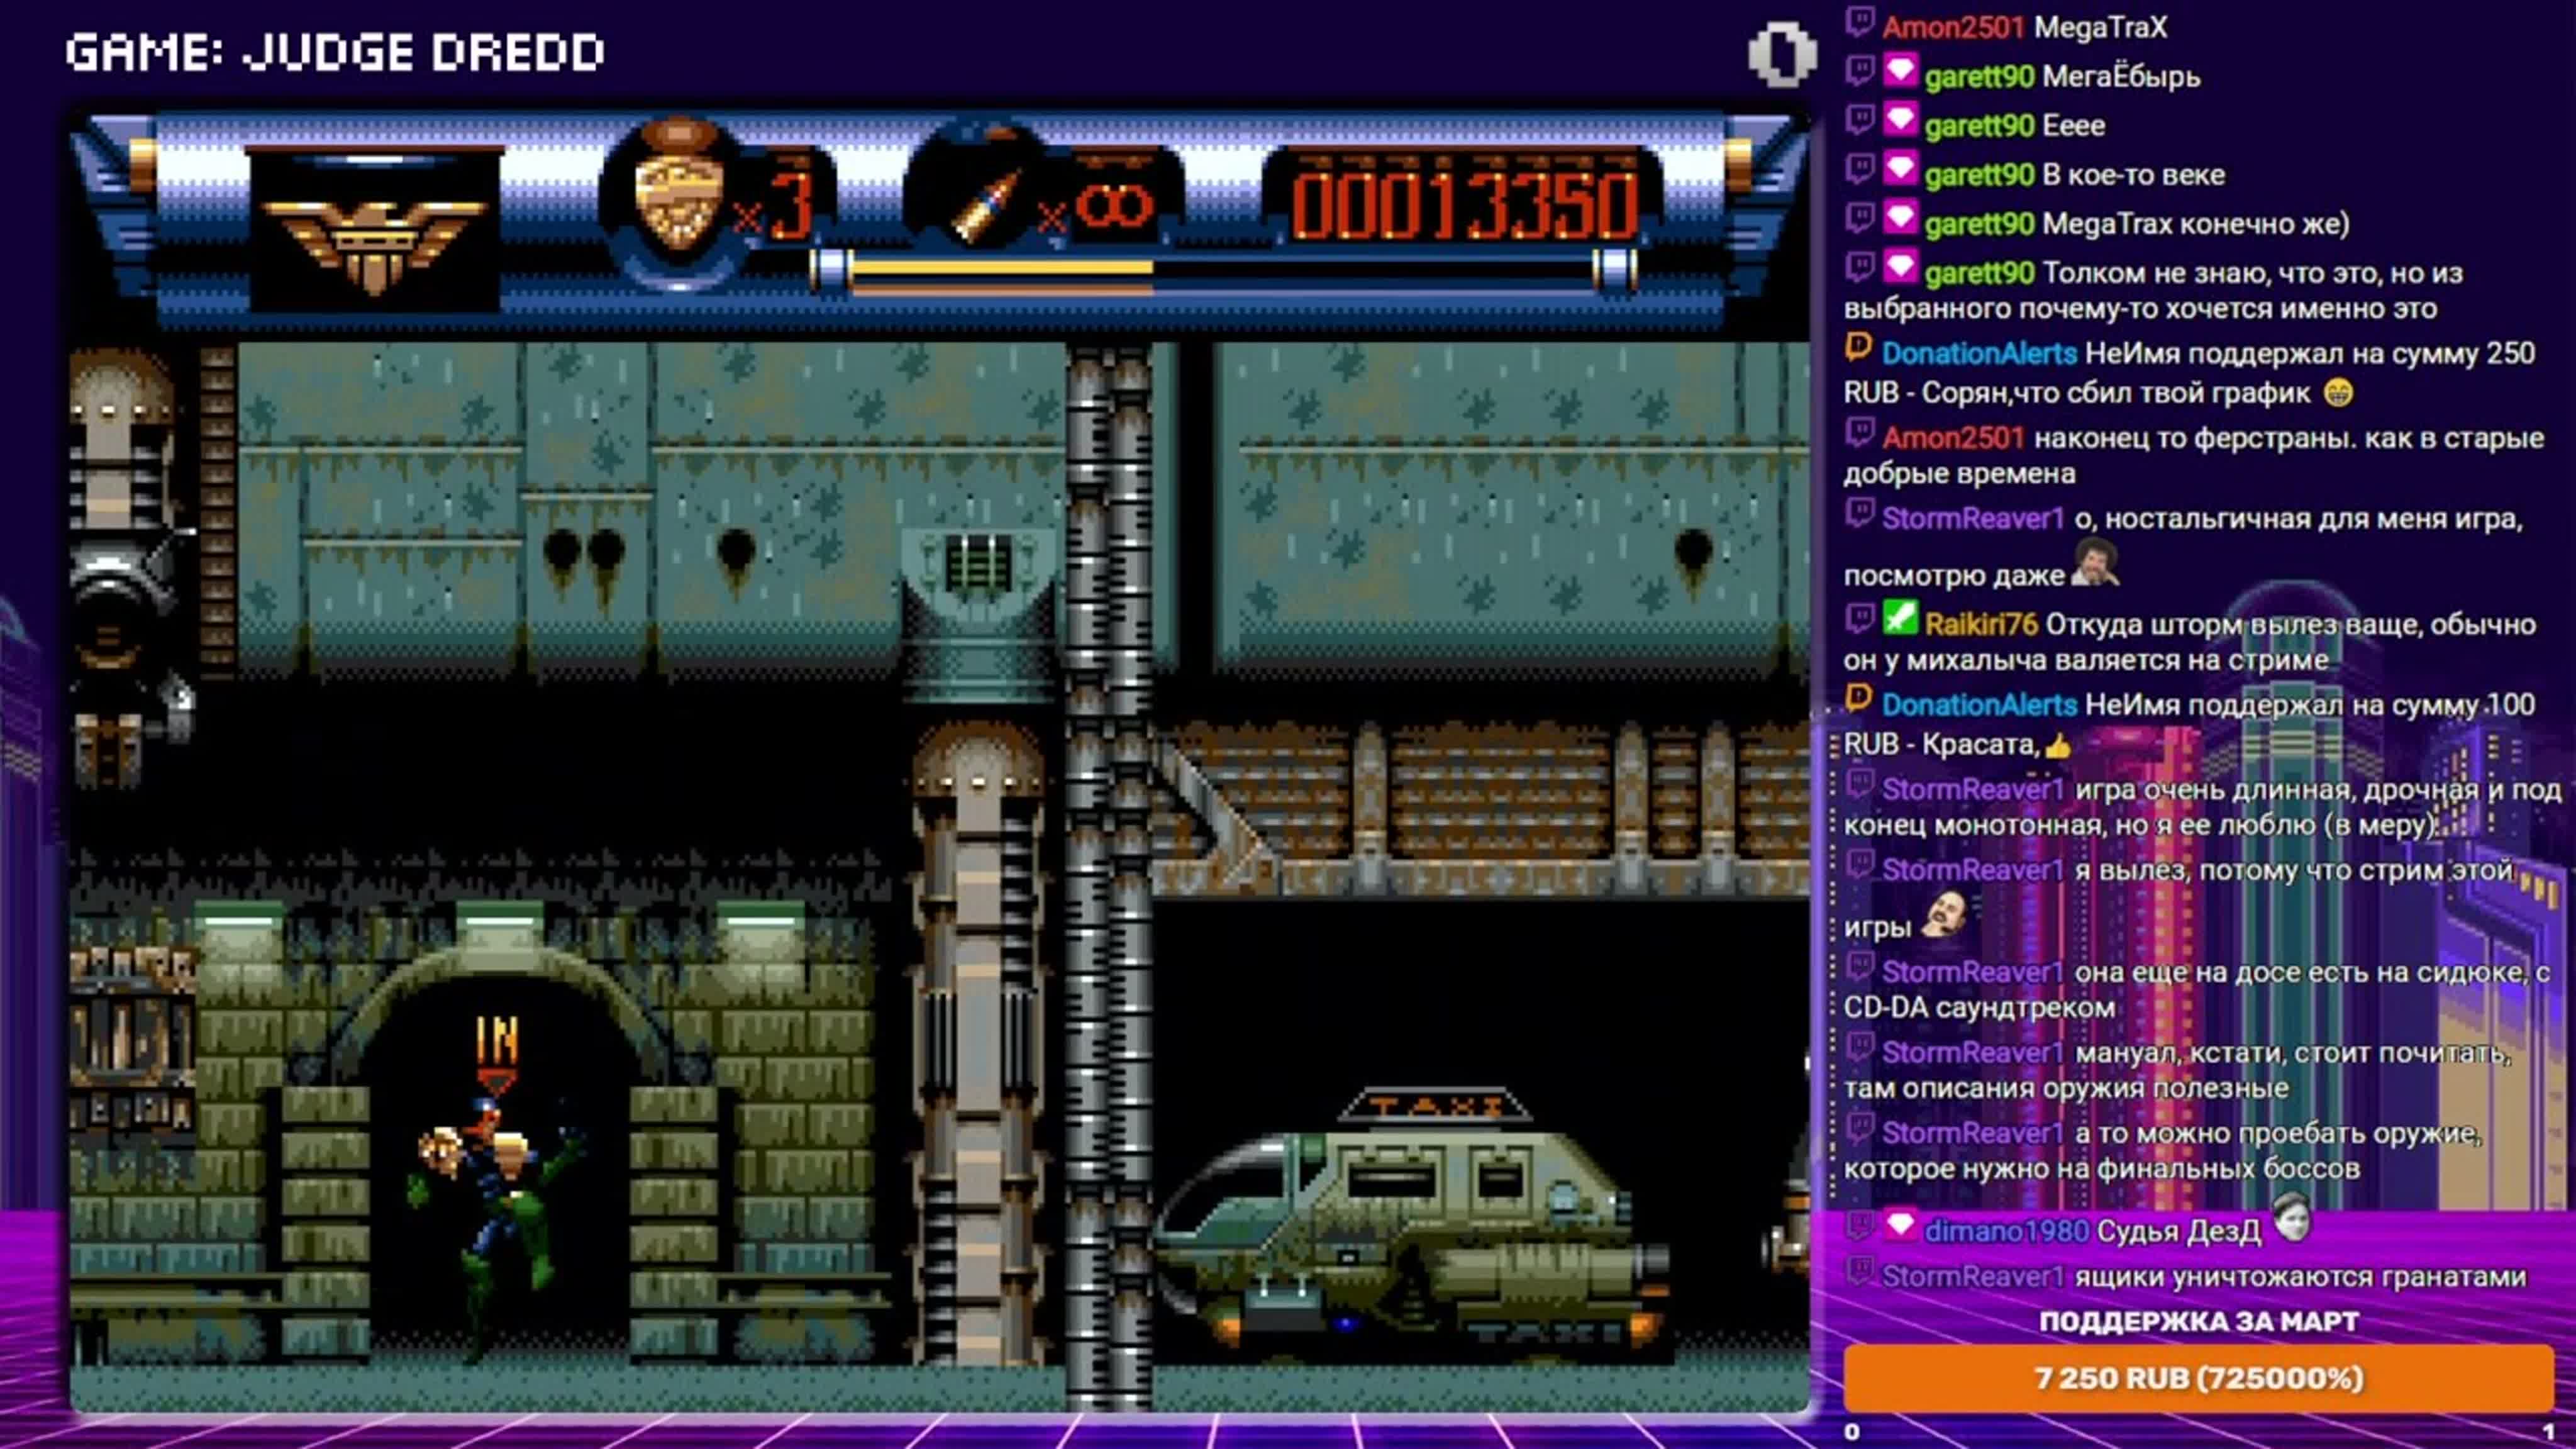
Task: Click the DonationAlerts name on the 100 RUB donation
Action: click(1979, 704)
